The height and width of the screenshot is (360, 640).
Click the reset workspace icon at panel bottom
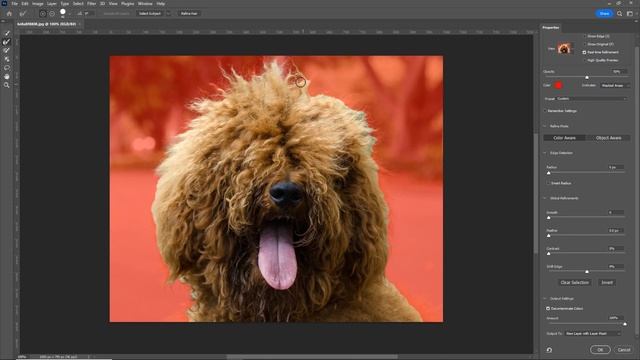(549, 350)
